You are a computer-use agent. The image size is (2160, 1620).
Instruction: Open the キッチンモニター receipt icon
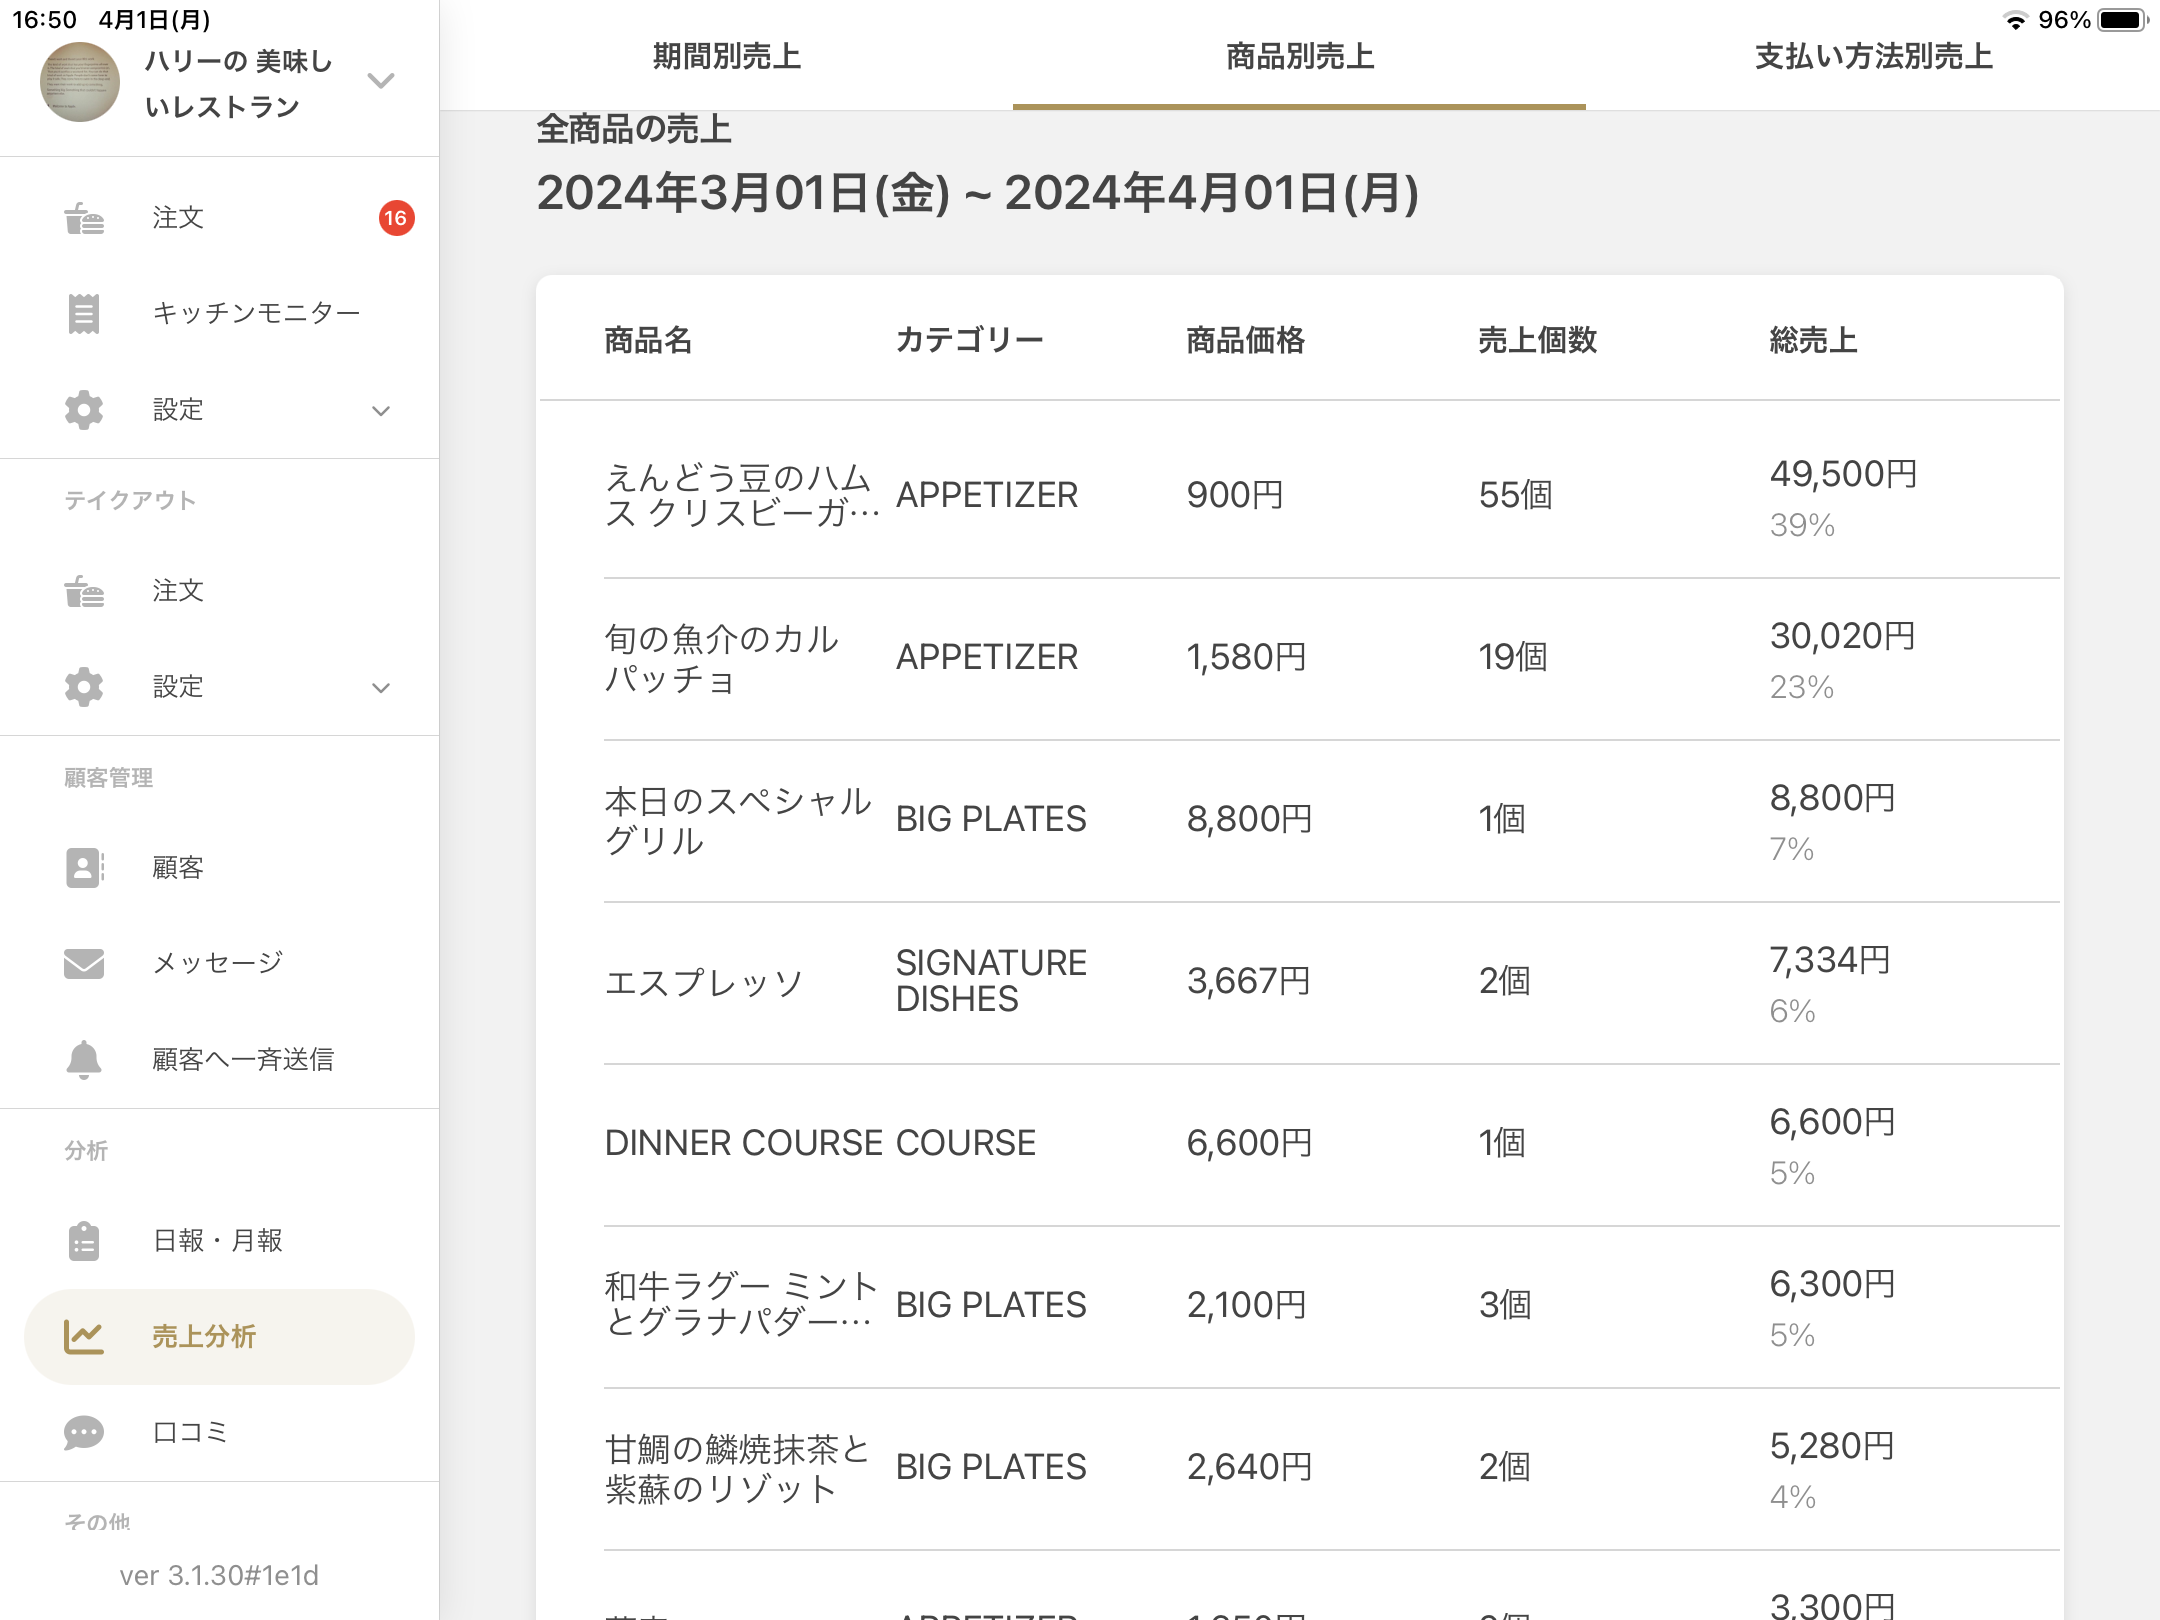coord(84,314)
